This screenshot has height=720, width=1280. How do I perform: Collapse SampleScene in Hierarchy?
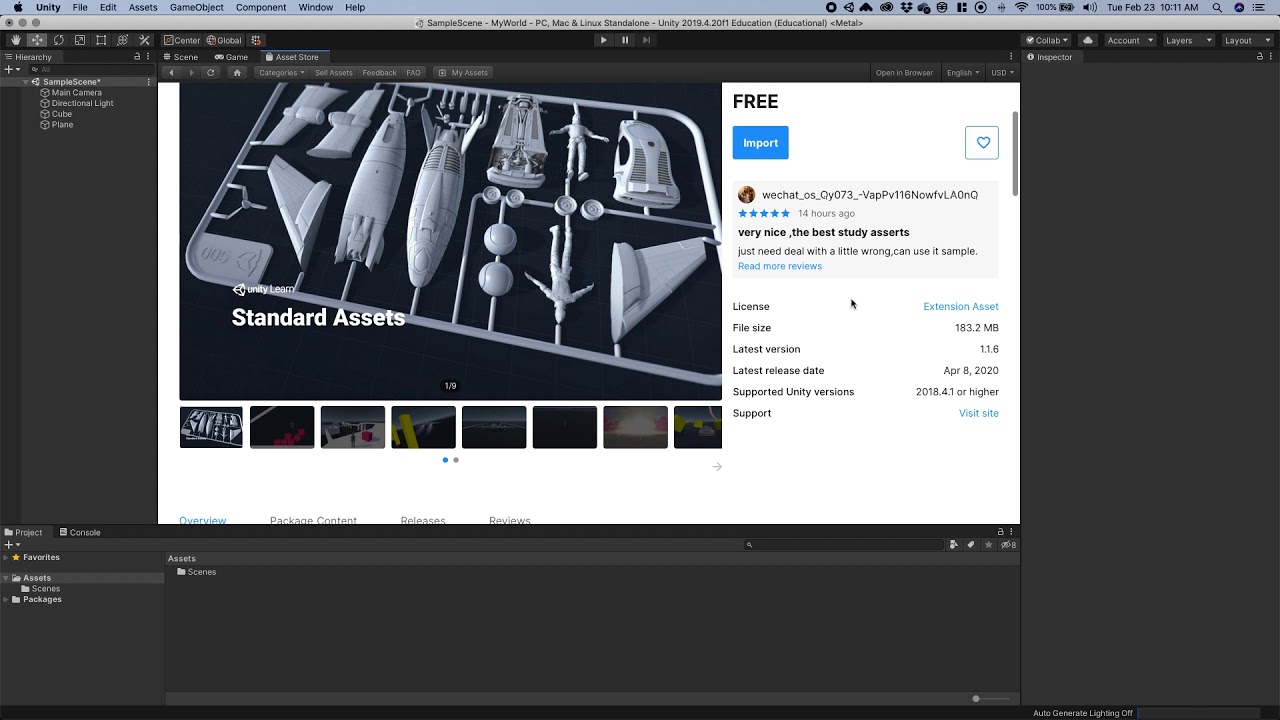(x=27, y=82)
